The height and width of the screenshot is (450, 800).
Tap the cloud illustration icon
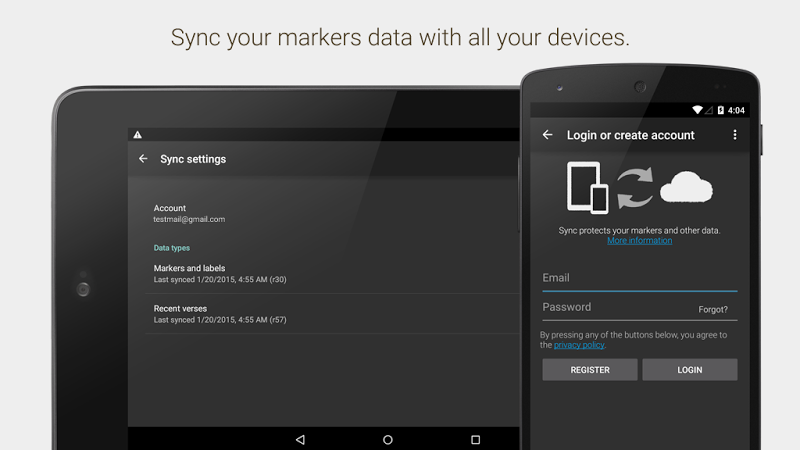click(687, 187)
